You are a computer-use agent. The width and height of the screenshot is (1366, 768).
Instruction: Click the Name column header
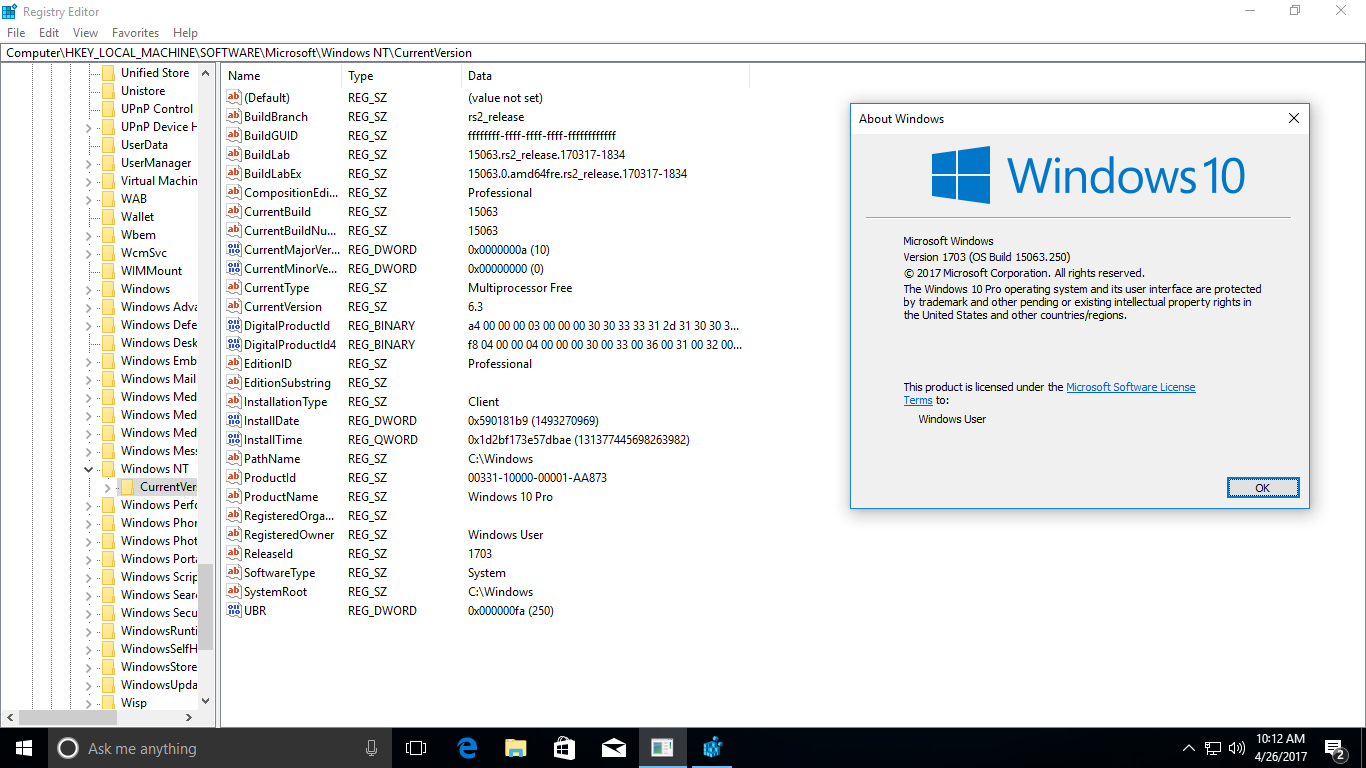[283, 76]
